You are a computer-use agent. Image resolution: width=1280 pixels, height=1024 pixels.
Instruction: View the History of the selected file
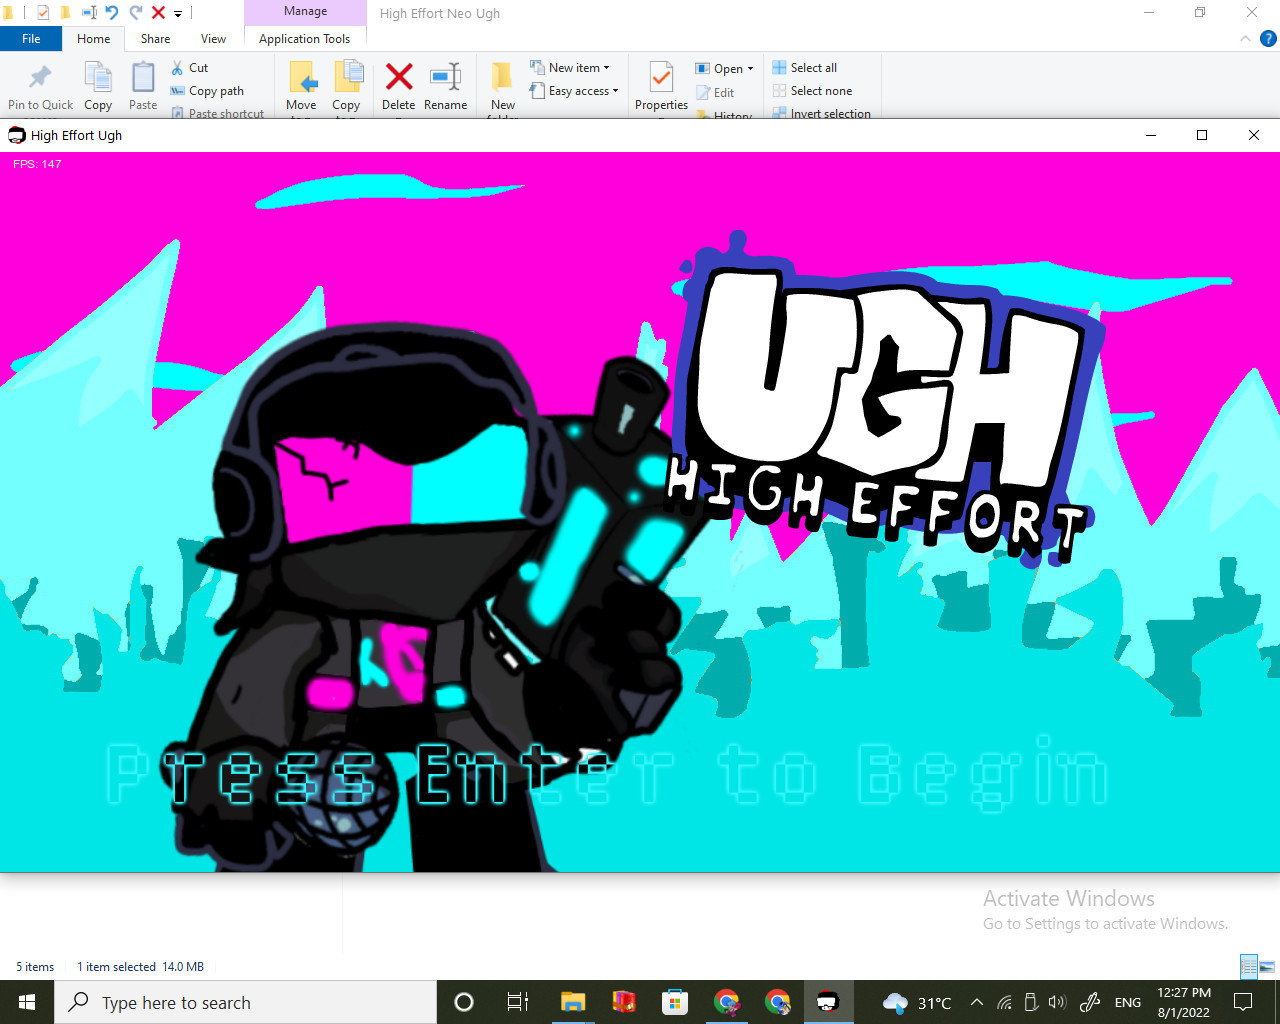pyautogui.click(x=727, y=115)
